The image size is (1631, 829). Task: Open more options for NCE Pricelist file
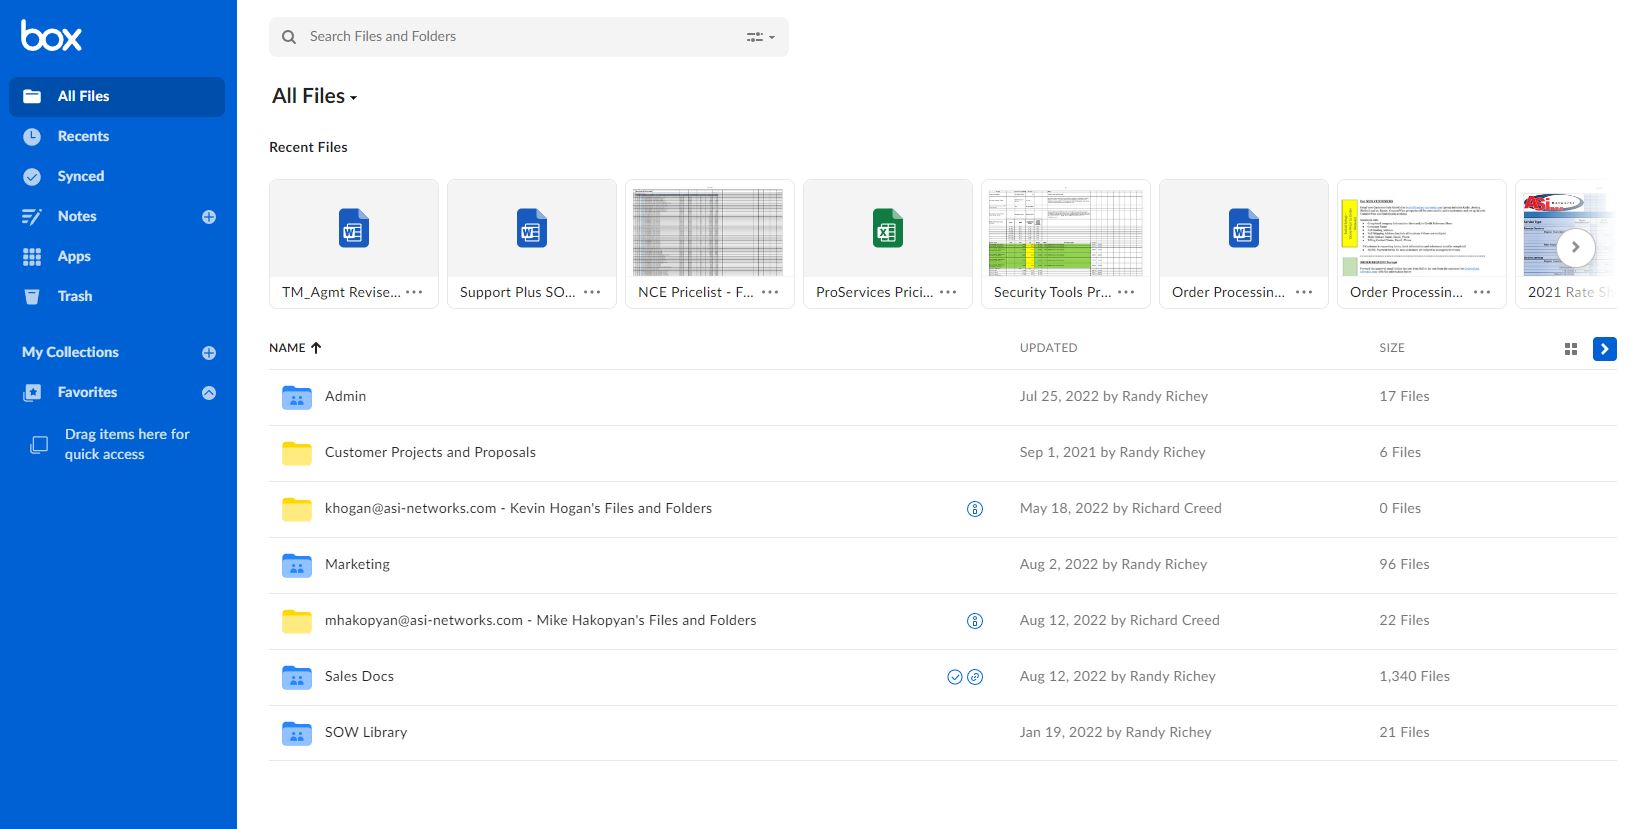(x=770, y=292)
